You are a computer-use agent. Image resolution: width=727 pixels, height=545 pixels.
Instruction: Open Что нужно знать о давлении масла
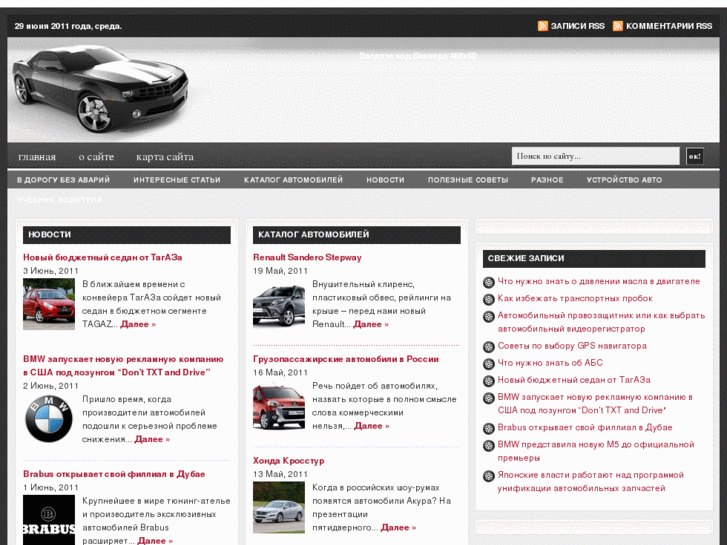click(x=599, y=281)
